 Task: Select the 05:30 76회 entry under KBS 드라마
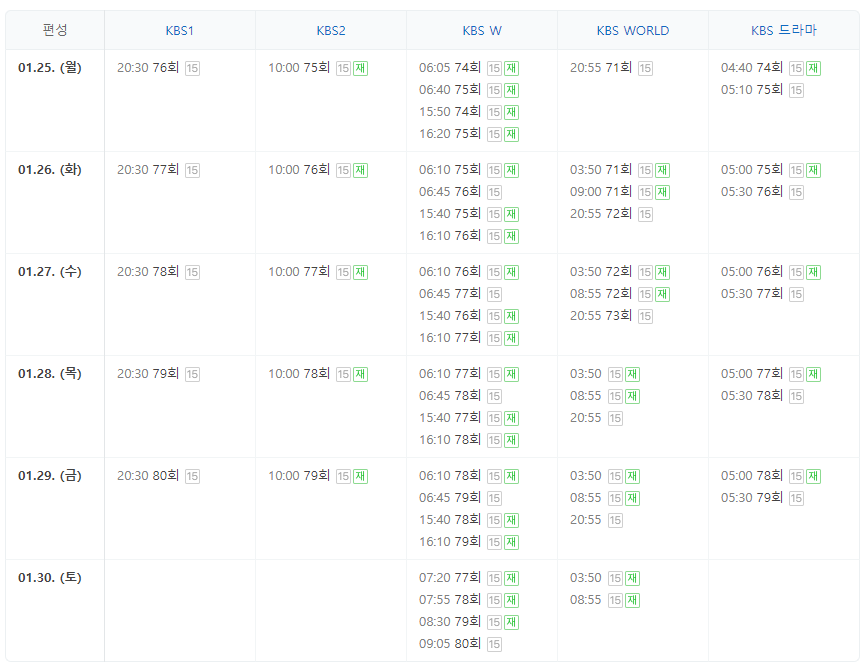tap(752, 192)
